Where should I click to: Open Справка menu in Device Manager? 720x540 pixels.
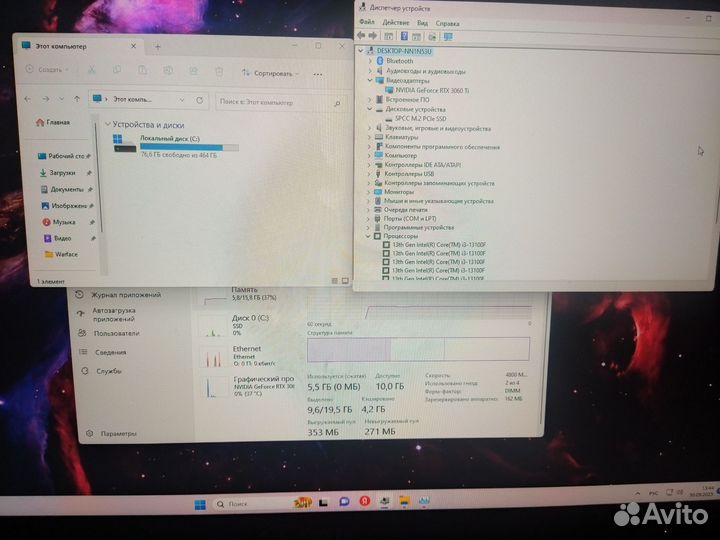[x=447, y=23]
